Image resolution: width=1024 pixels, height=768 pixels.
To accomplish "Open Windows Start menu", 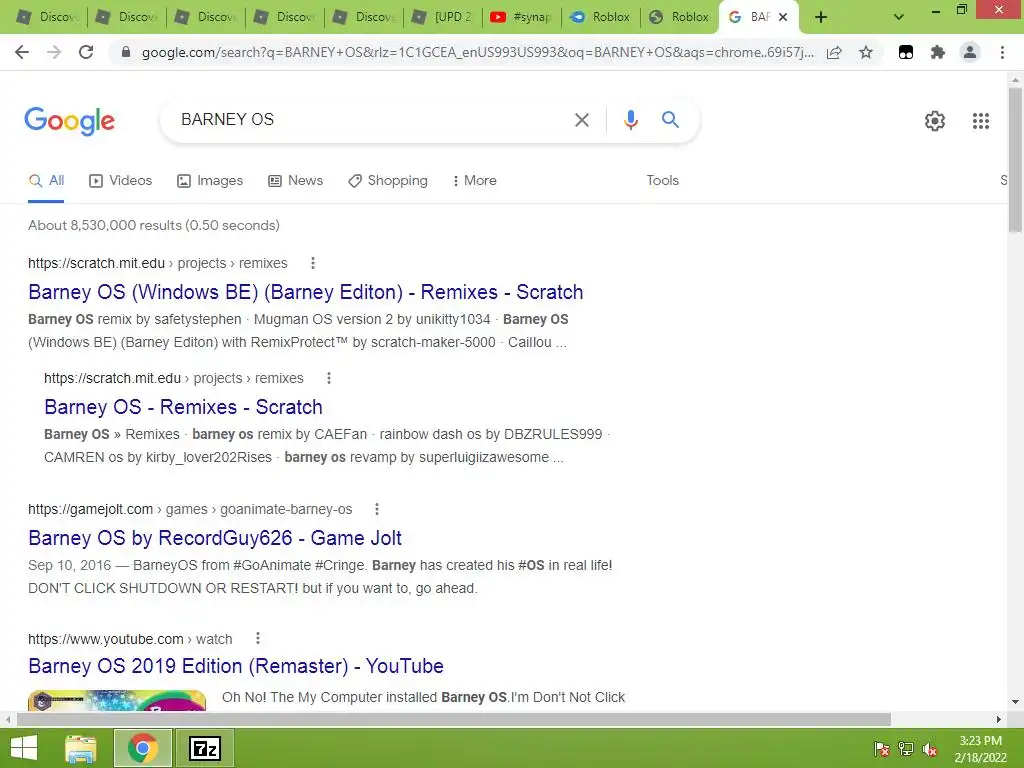I will click(x=24, y=748).
